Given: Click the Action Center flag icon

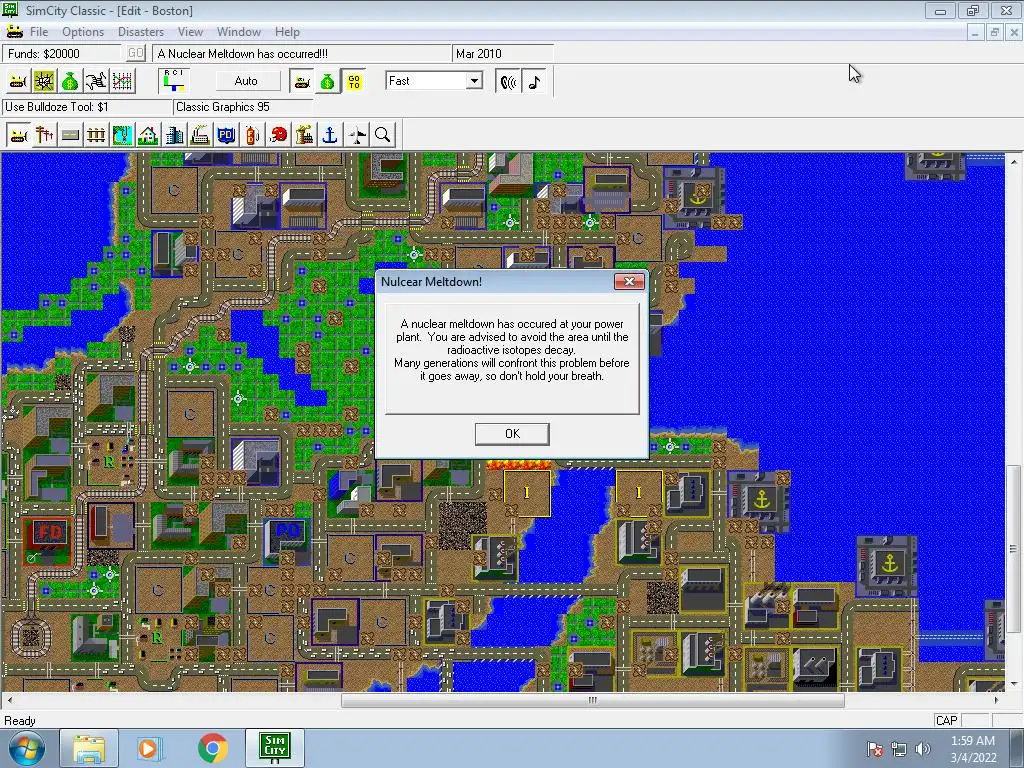Looking at the screenshot, I should [875, 749].
